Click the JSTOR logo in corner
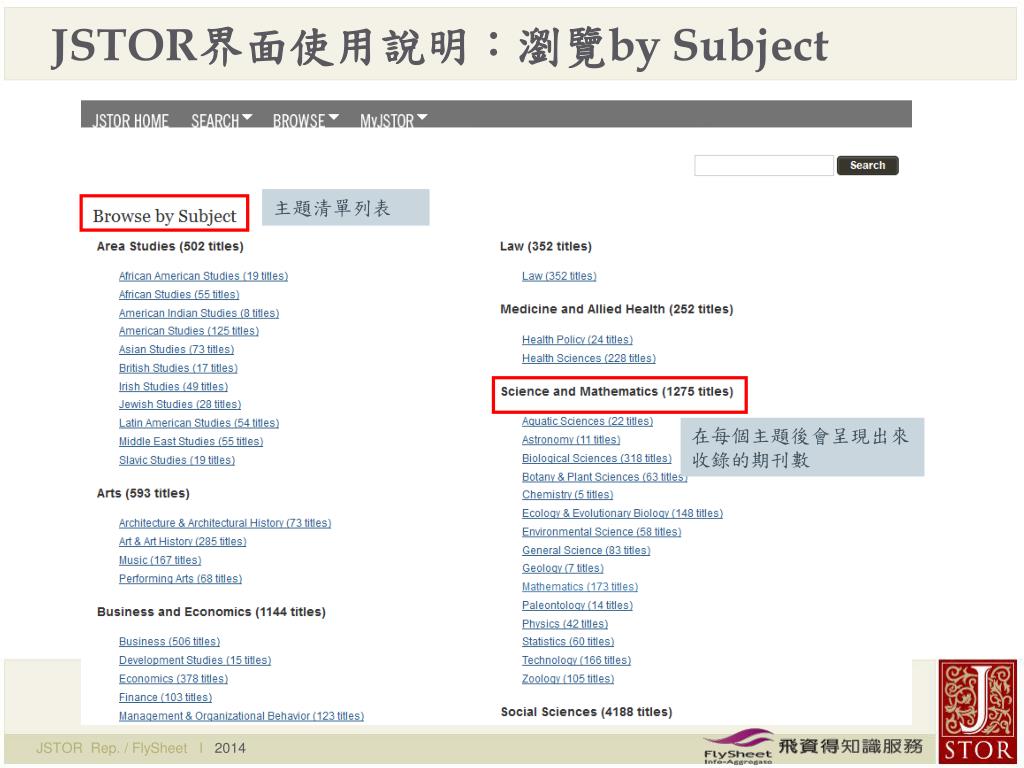Screen dimensions: 1024x768 coord(977,711)
